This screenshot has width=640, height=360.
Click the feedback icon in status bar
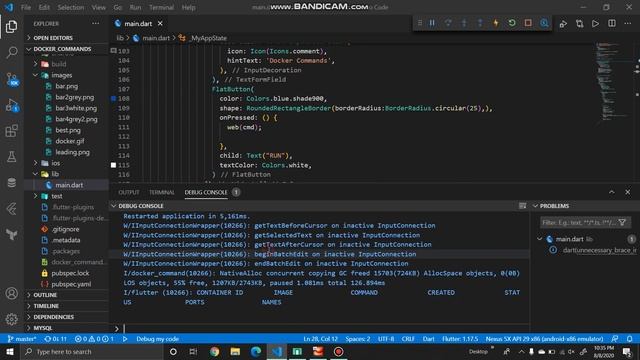pyautogui.click(x=615, y=339)
